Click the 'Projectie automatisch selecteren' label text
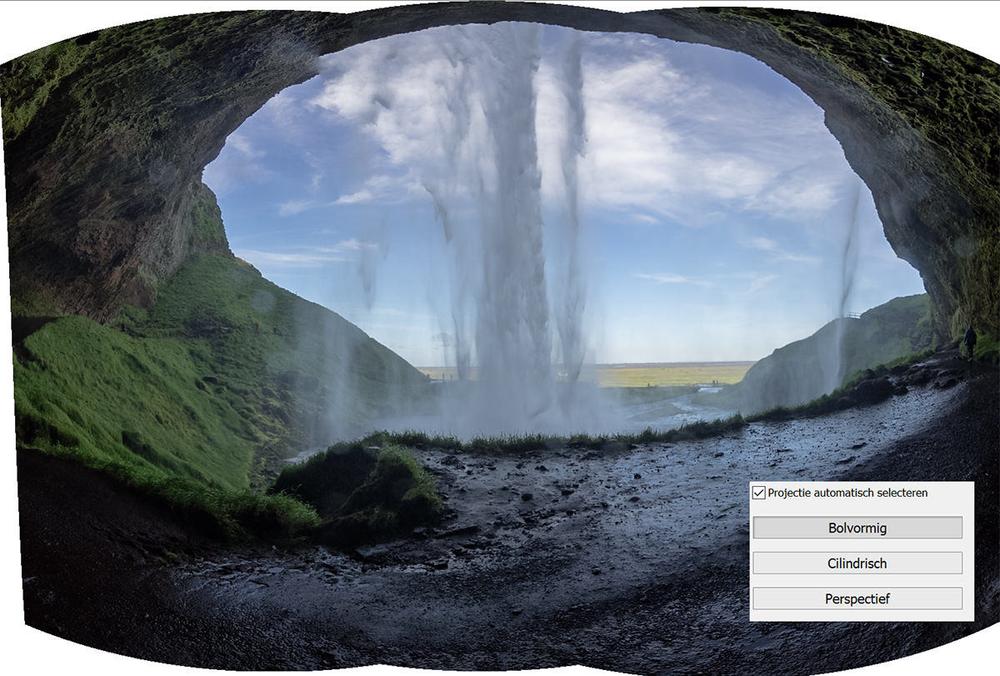The width and height of the screenshot is (1000, 676). [848, 493]
